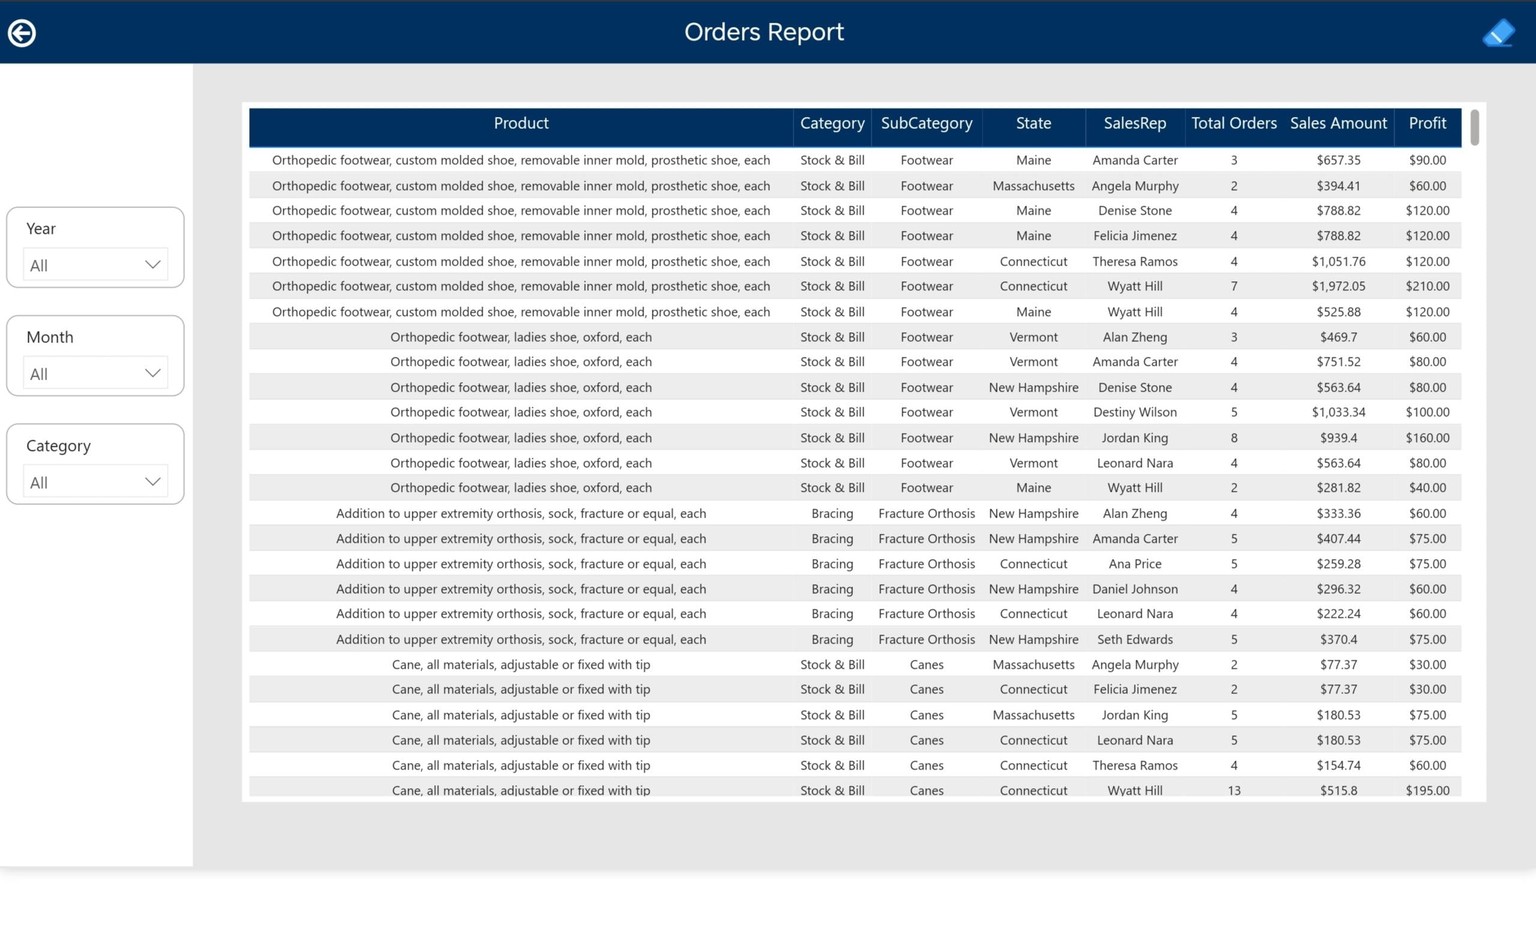Select the Daniel Johnson sales rep cell

pos(1135,589)
